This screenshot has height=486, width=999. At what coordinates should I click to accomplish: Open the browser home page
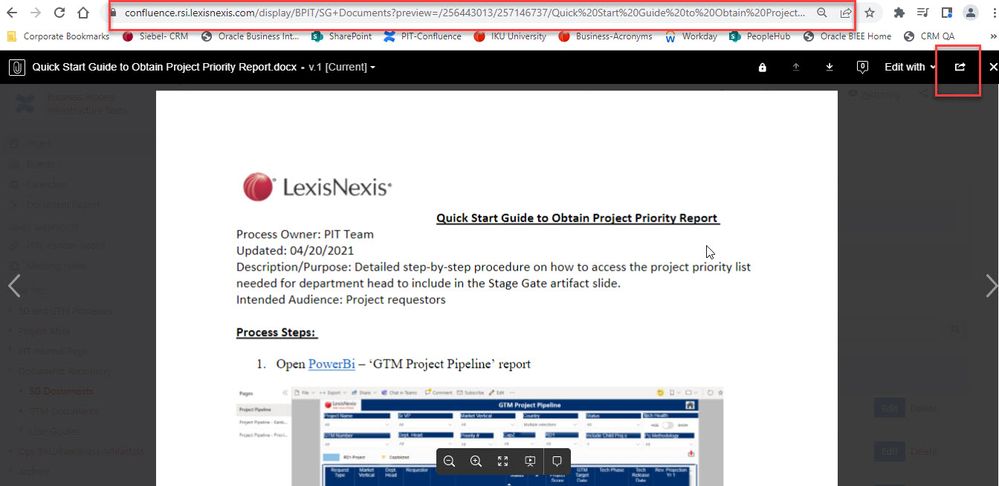click(x=83, y=13)
